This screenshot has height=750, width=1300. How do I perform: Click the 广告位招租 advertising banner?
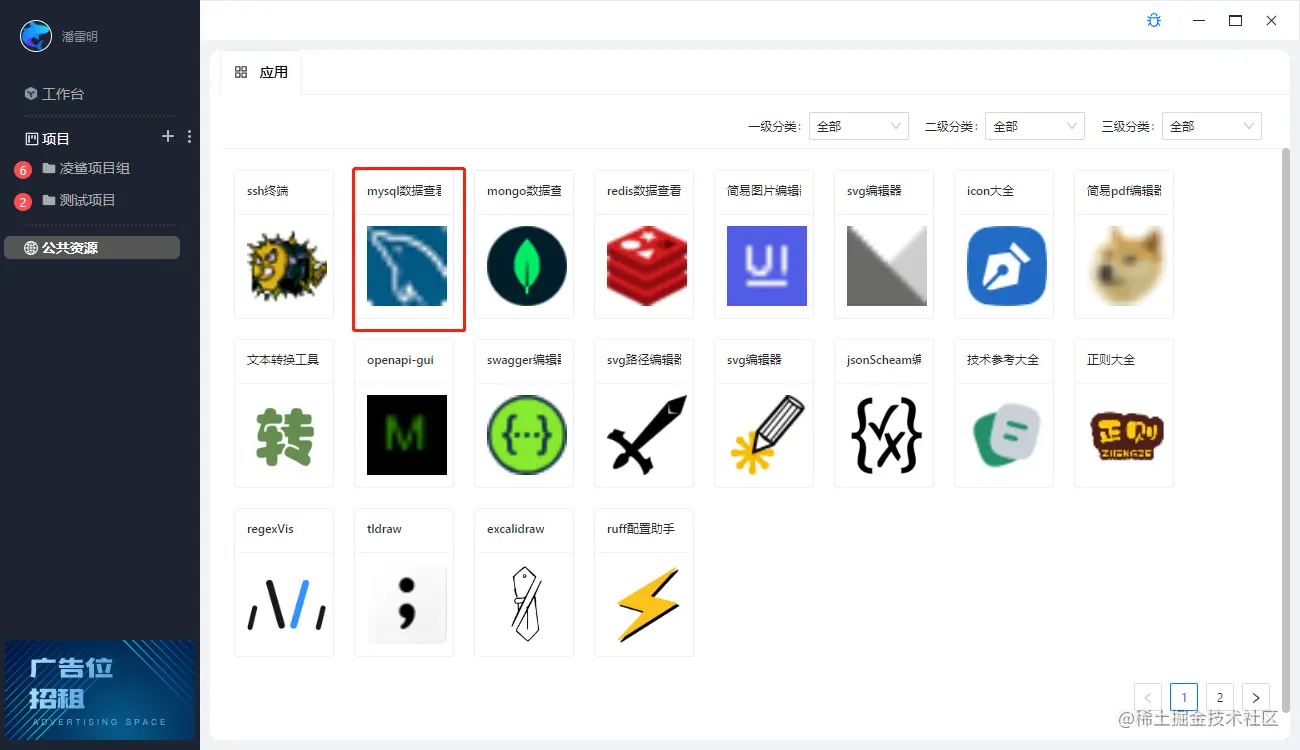click(x=100, y=690)
